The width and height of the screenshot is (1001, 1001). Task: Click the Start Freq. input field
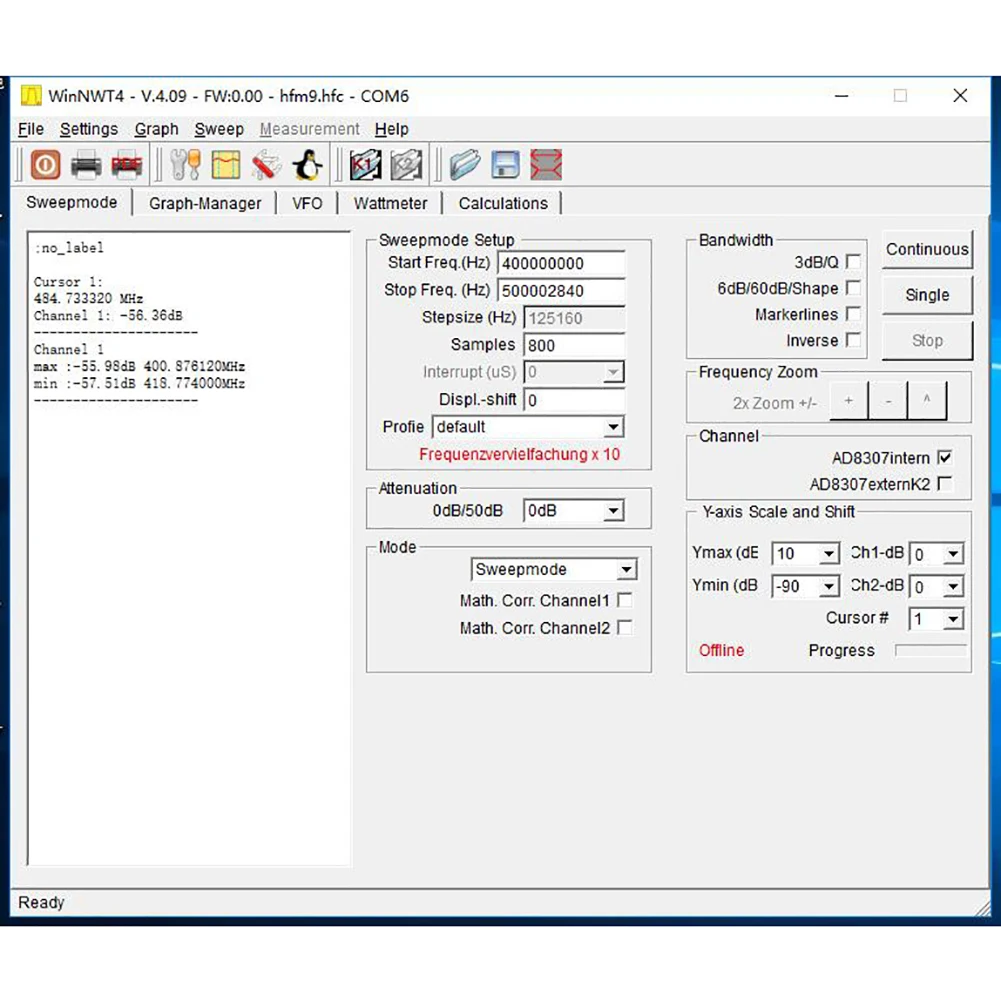[x=561, y=263]
